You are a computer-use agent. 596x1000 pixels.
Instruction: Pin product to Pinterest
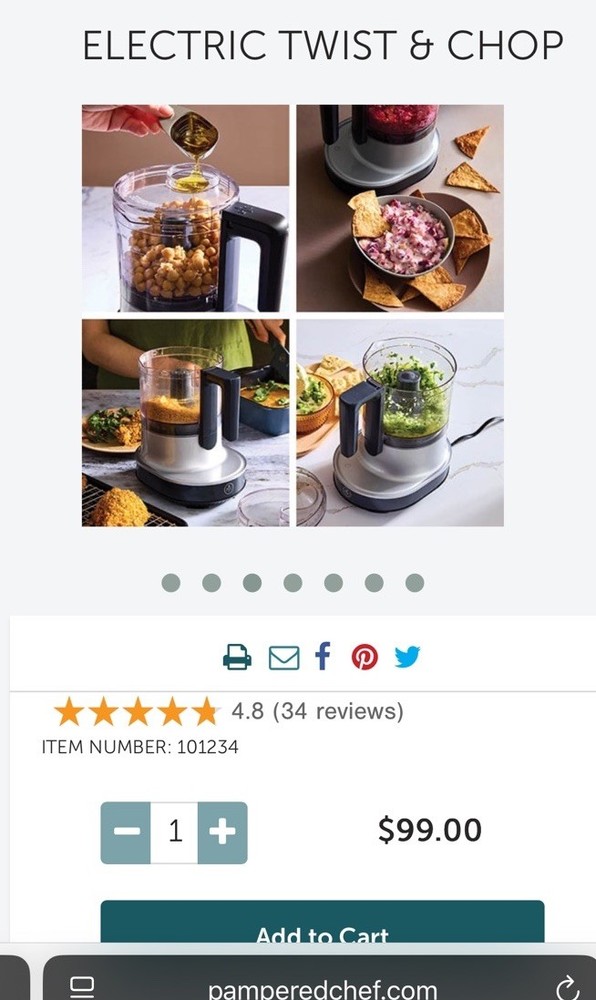pyautogui.click(x=365, y=657)
